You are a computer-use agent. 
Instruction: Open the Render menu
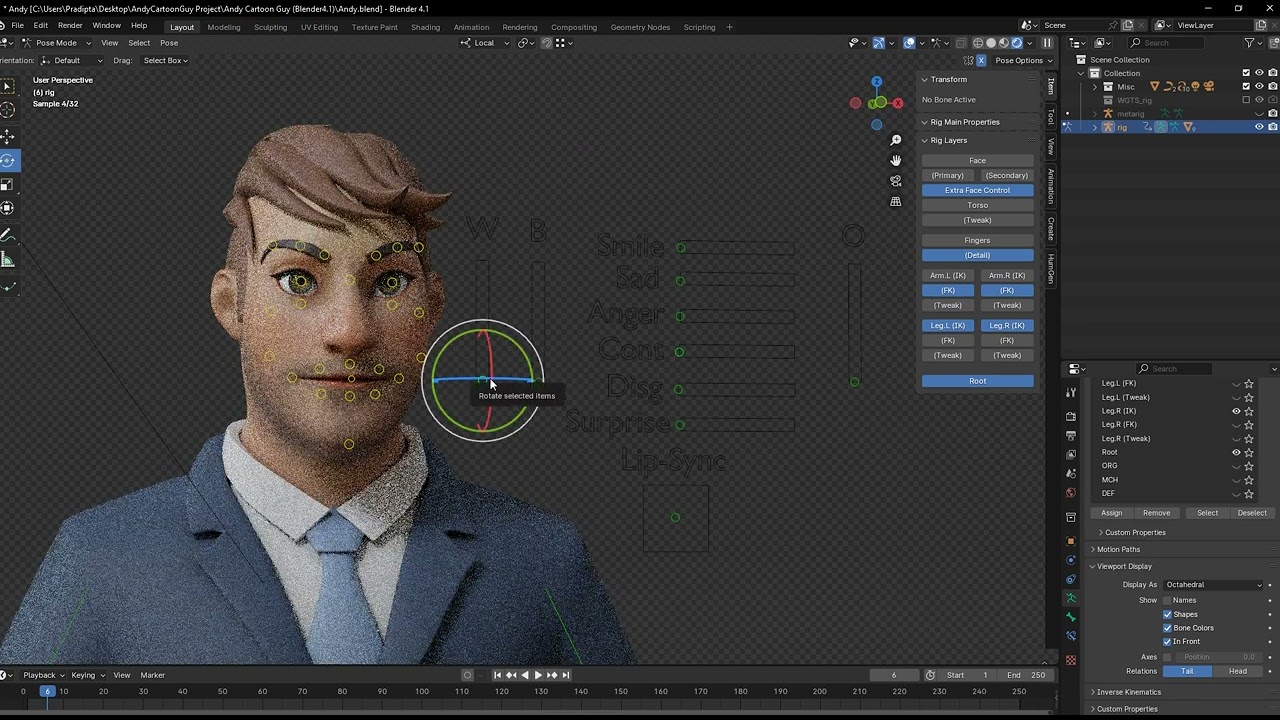70,25
